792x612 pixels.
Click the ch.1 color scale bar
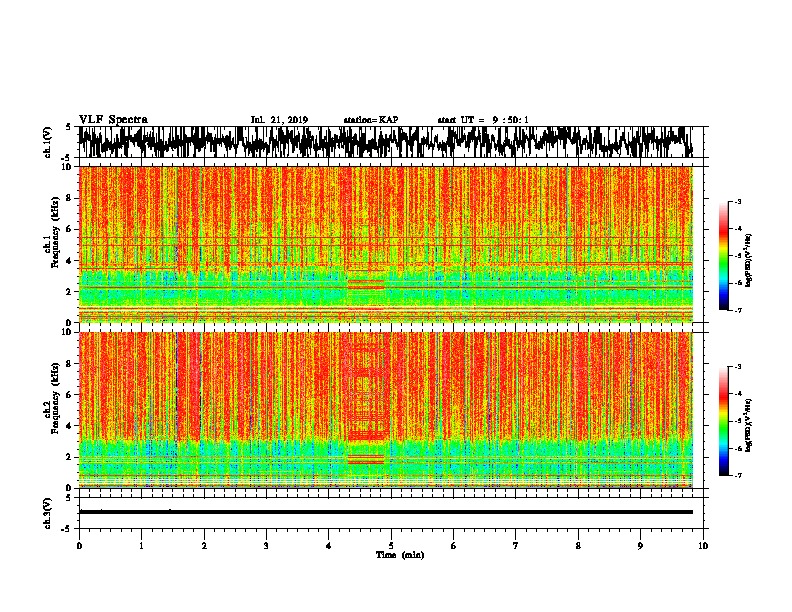click(723, 256)
